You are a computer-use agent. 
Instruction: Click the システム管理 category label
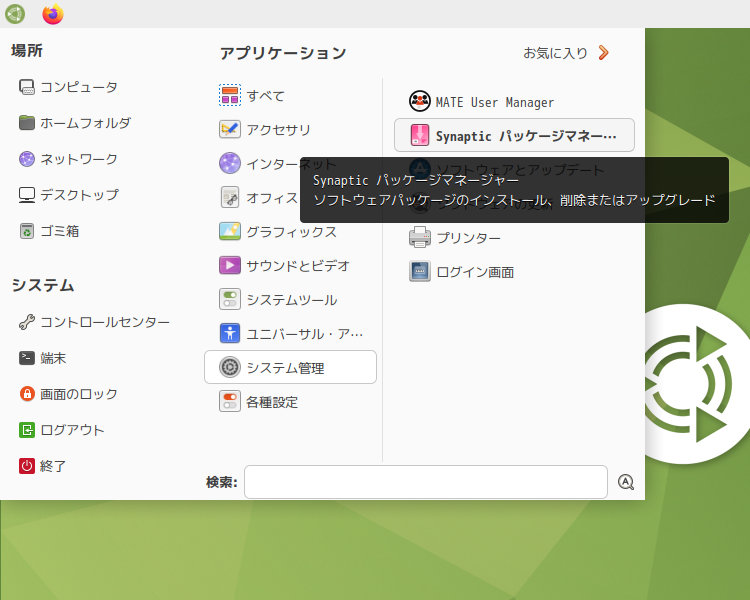[286, 368]
